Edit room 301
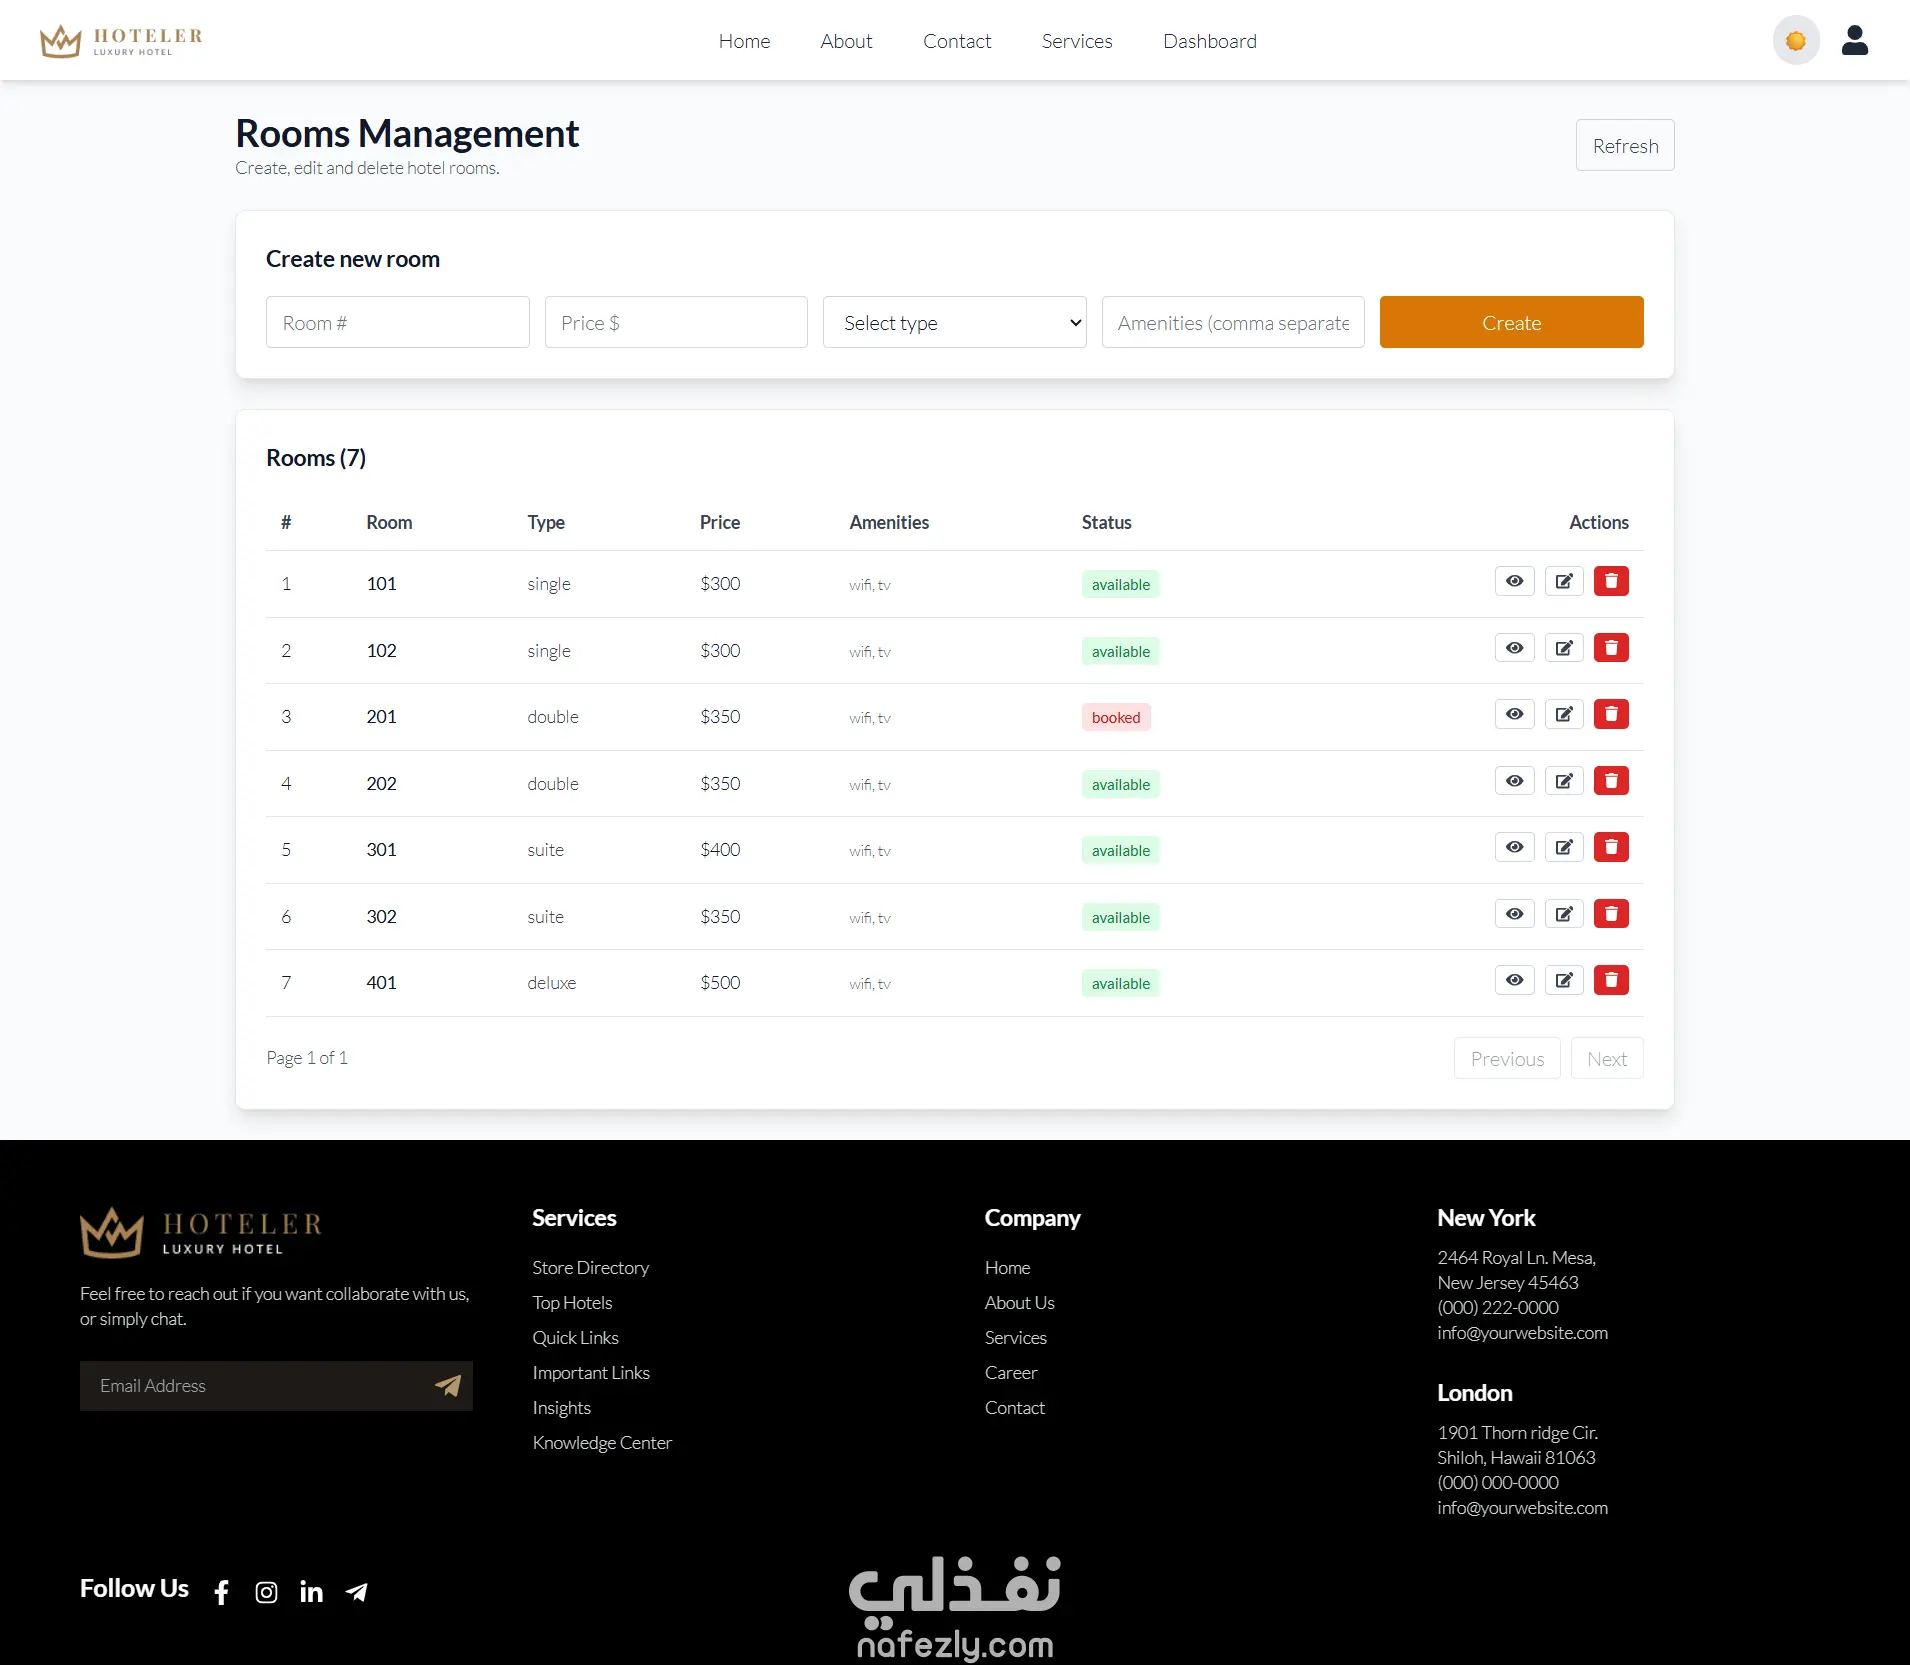 pyautogui.click(x=1564, y=847)
